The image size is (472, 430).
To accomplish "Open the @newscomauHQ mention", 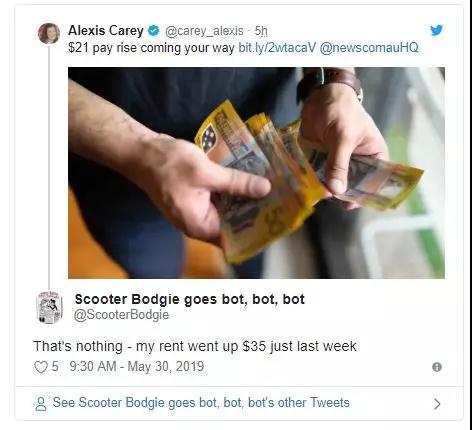I will coord(369,48).
